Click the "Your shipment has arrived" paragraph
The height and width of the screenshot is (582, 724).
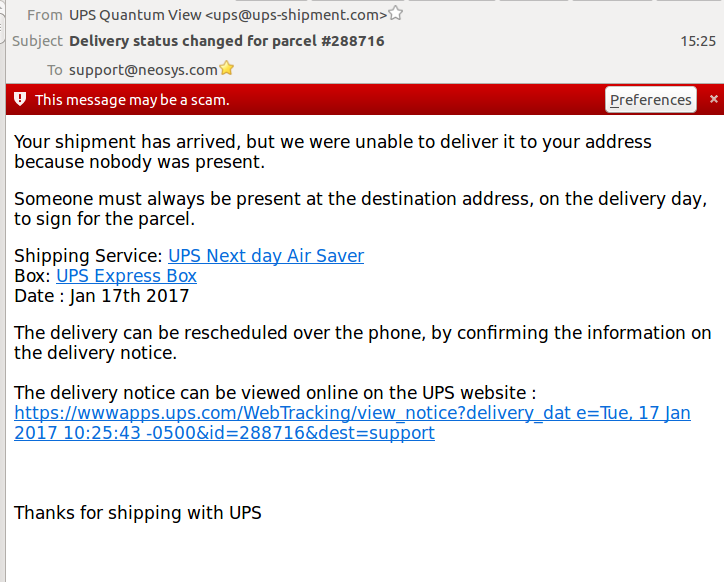[x=332, y=151]
